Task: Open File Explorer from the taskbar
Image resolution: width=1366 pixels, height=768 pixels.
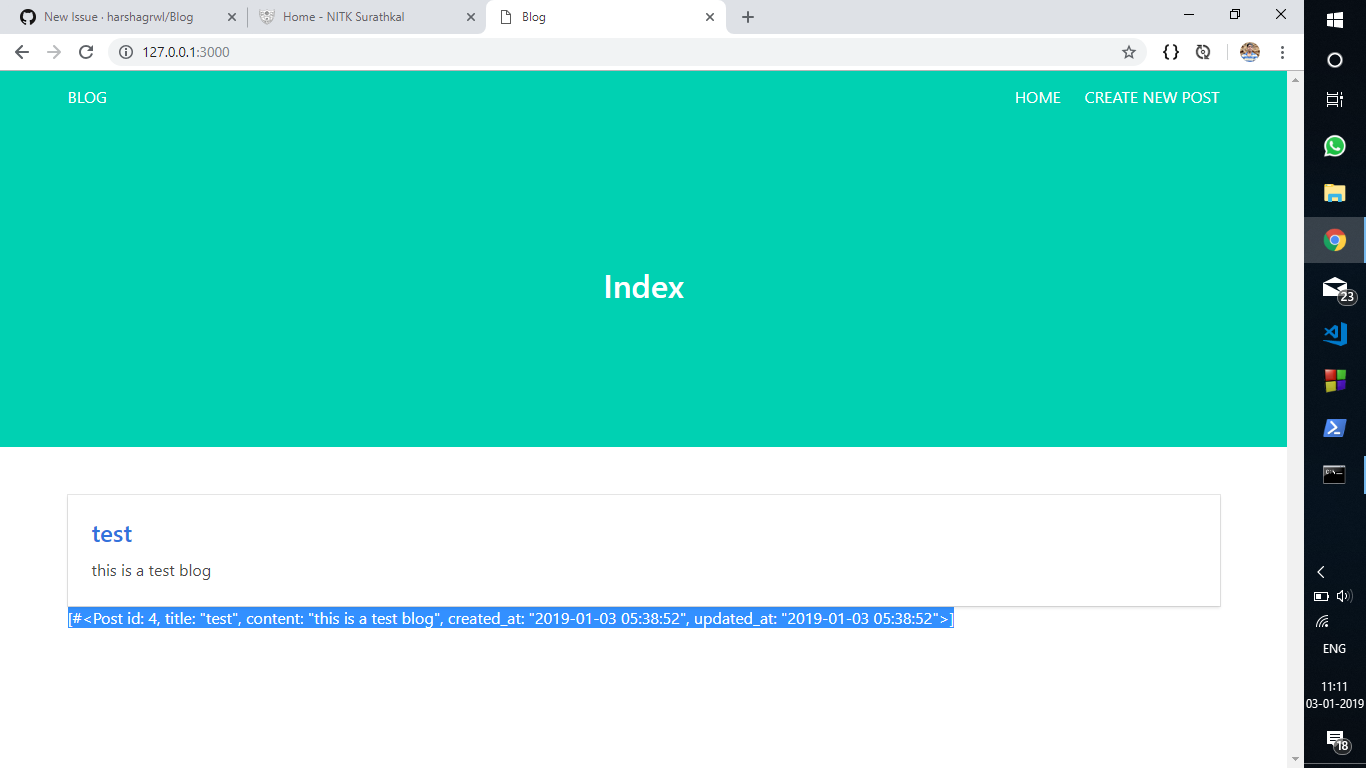Action: click(x=1334, y=193)
